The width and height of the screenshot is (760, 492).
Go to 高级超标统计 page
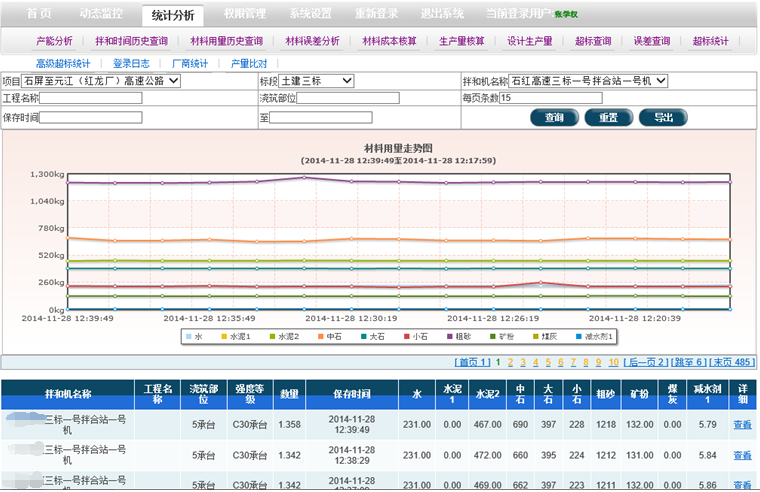pyautogui.click(x=63, y=63)
